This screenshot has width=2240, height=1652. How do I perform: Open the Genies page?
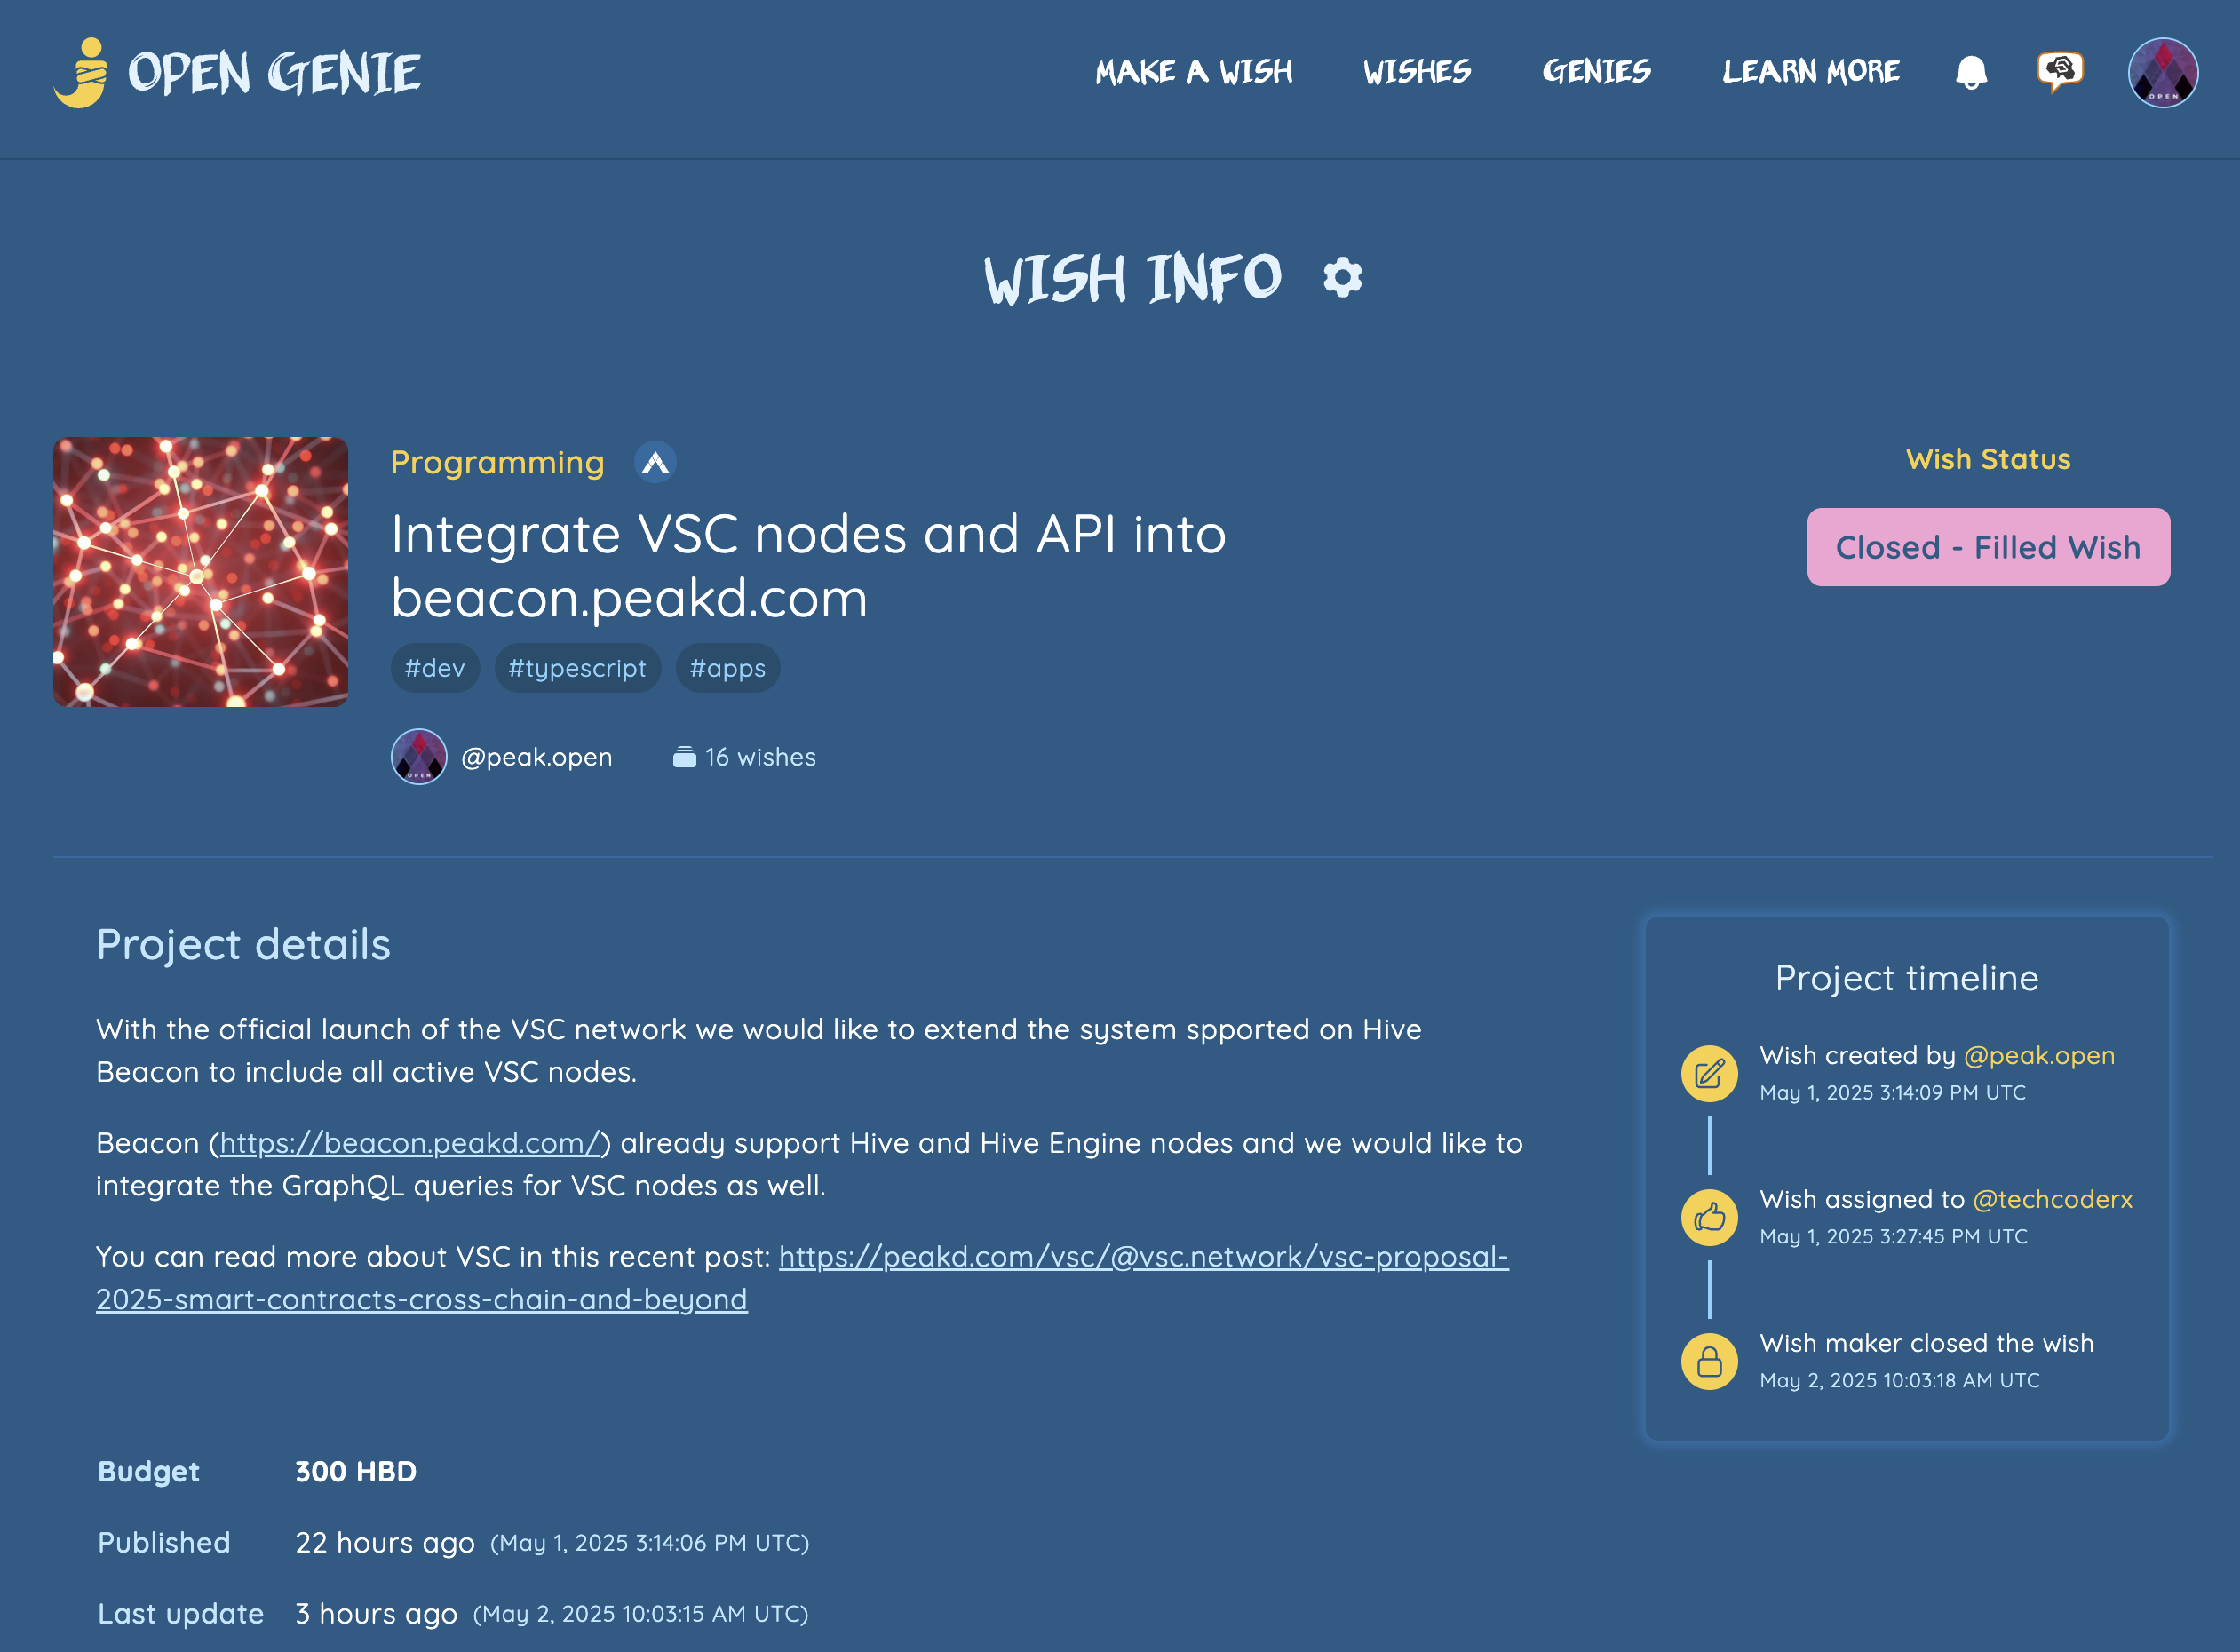(x=1596, y=72)
